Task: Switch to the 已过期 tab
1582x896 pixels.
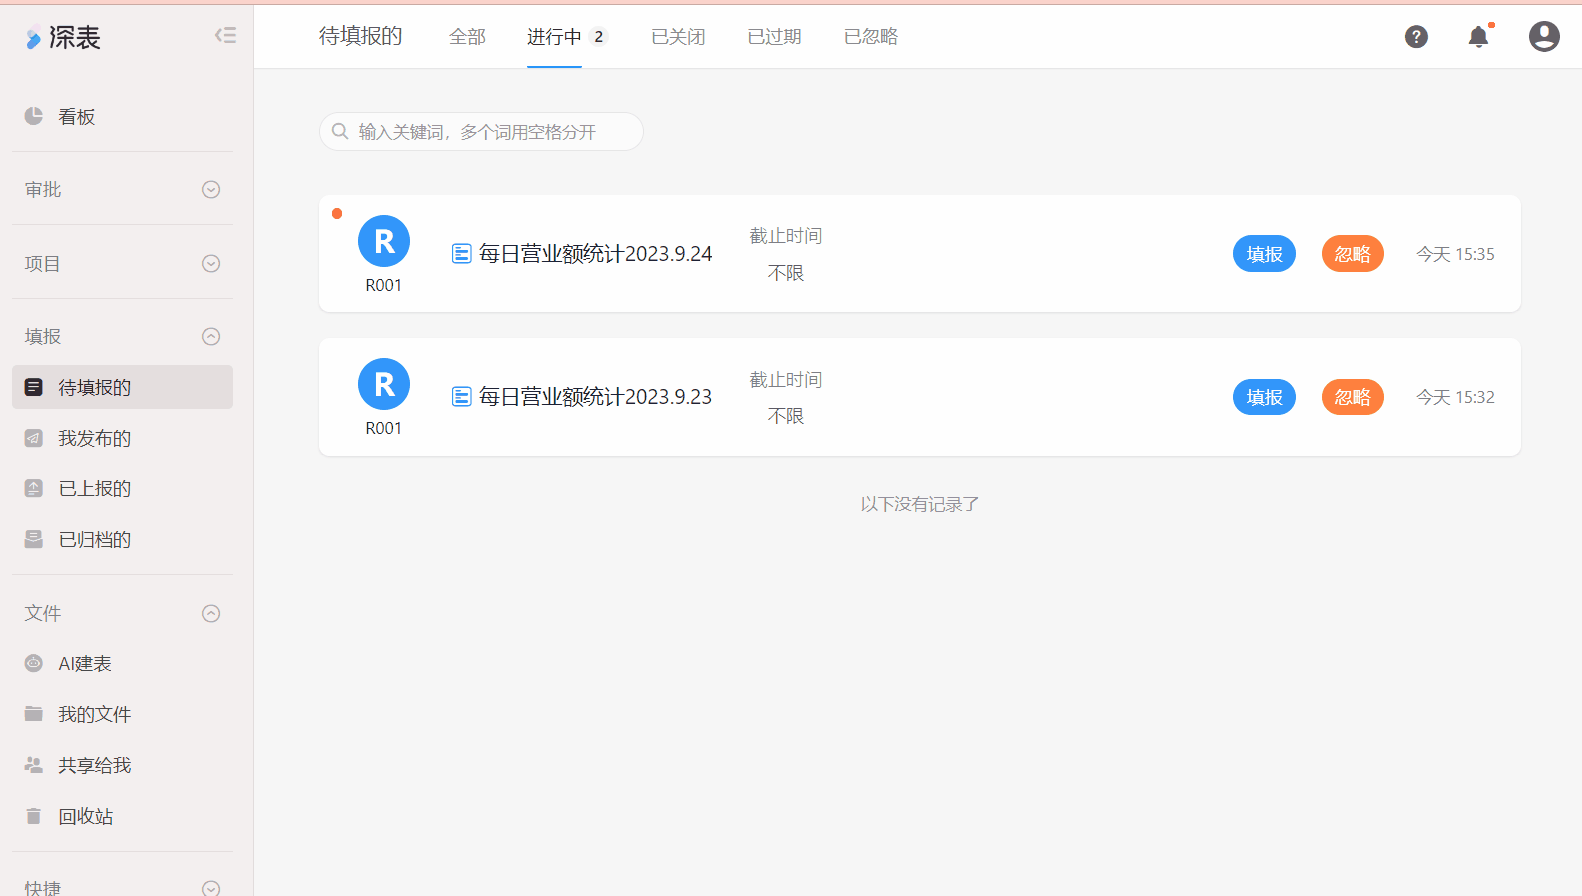Action: pos(774,37)
